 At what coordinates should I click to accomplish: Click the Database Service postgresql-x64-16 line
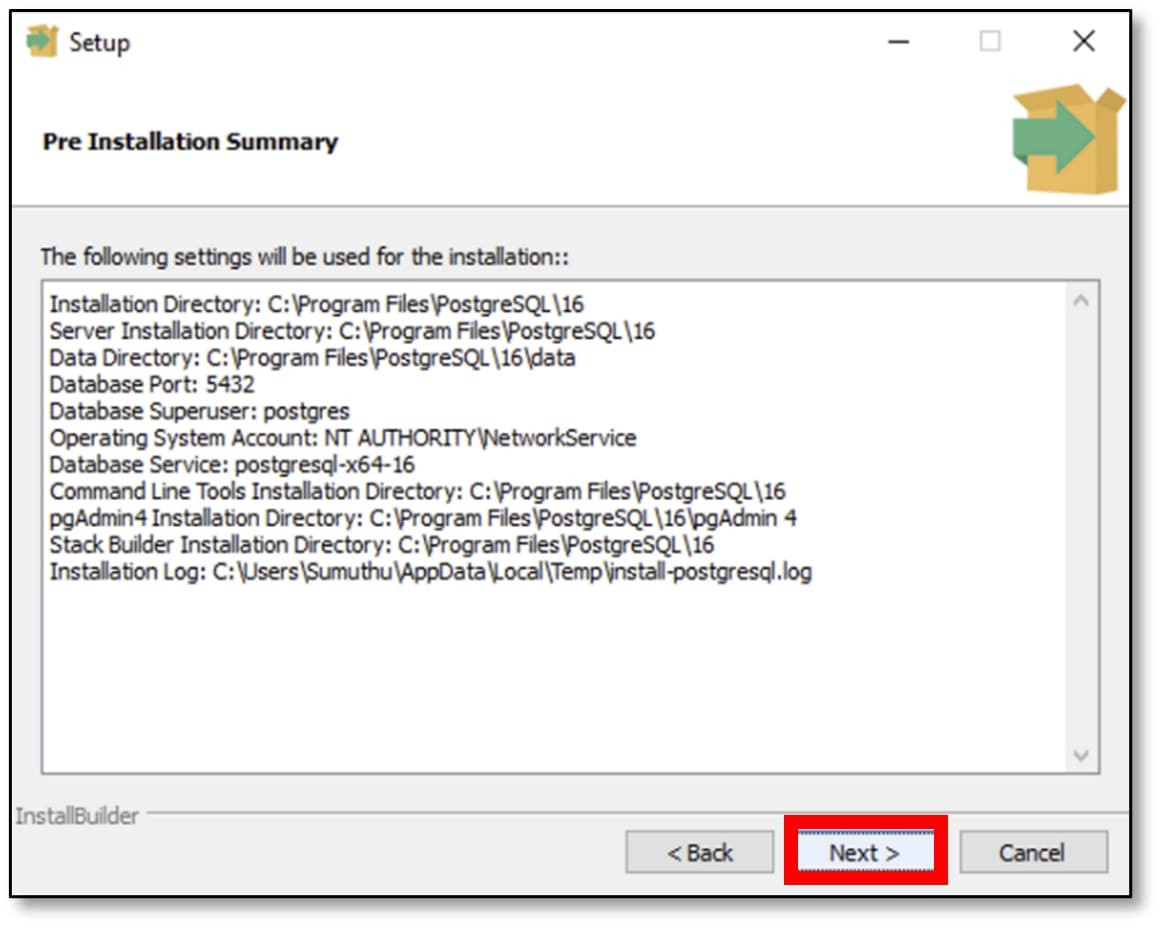(x=232, y=464)
